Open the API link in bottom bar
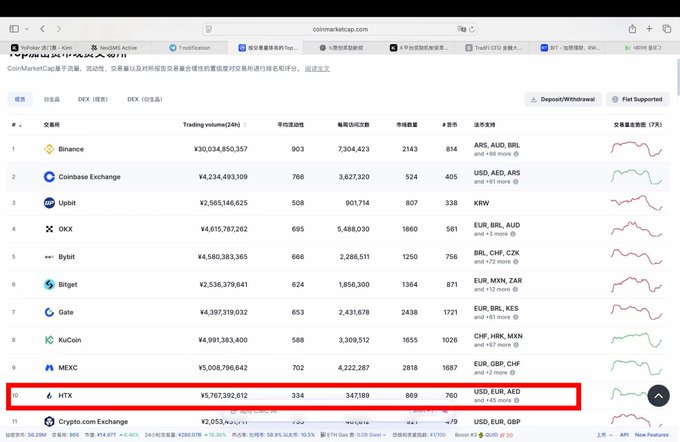 pos(624,435)
